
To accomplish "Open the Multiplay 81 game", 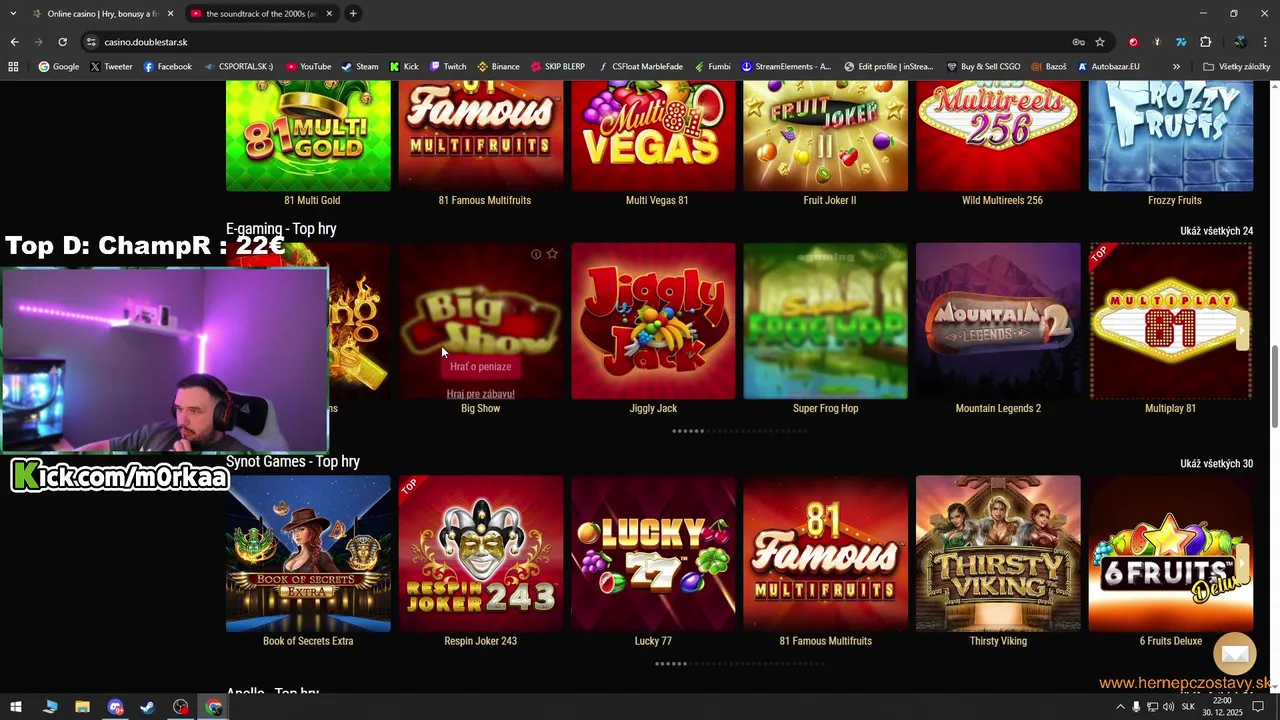I will point(1171,321).
